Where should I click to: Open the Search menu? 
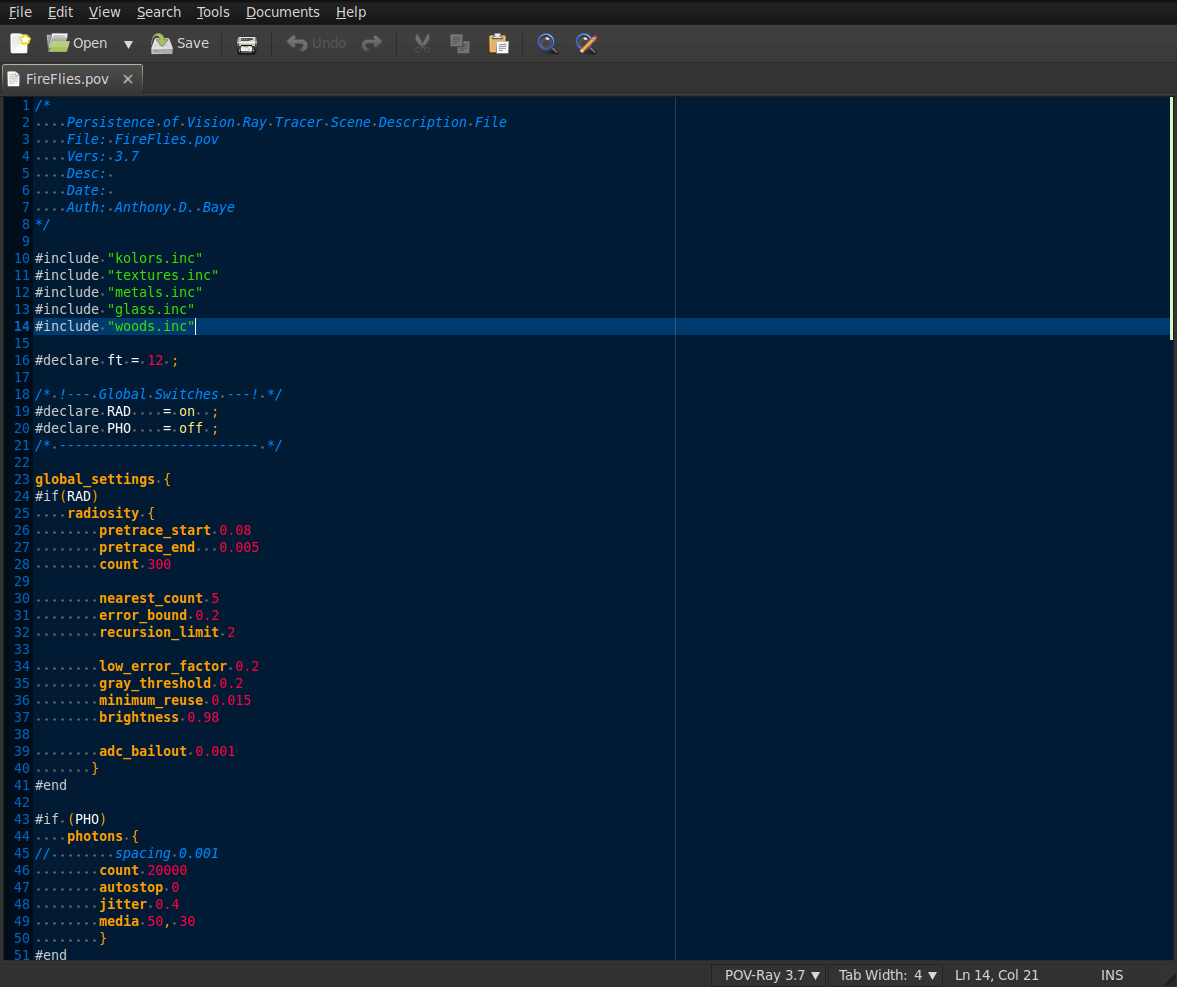pos(159,12)
